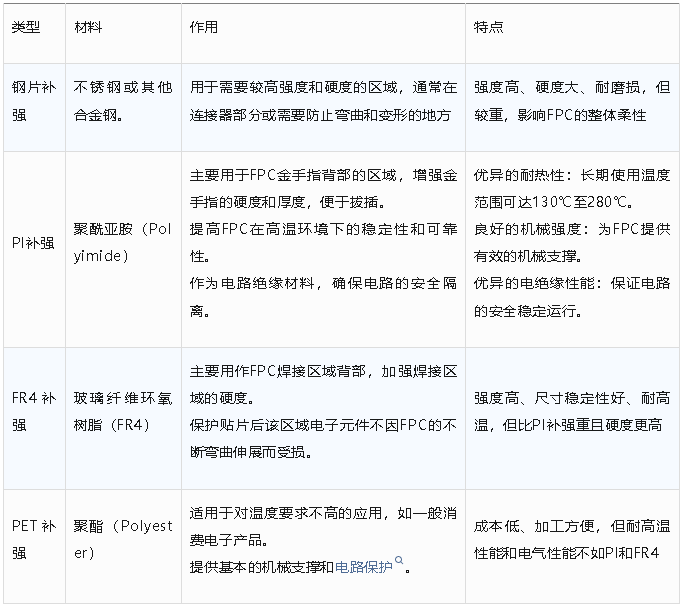This screenshot has width=682, height=606.
Task: Select the 强度高、硬度大、耐磨损 feature cell
Action: point(571,101)
